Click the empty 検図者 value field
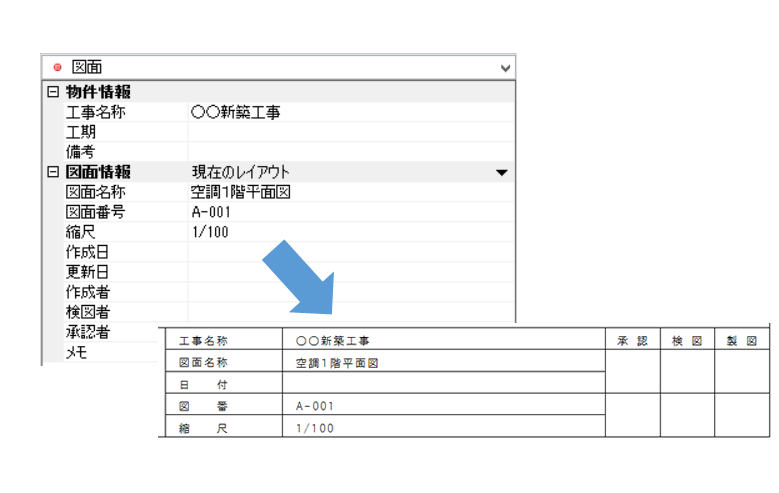 pos(351,312)
